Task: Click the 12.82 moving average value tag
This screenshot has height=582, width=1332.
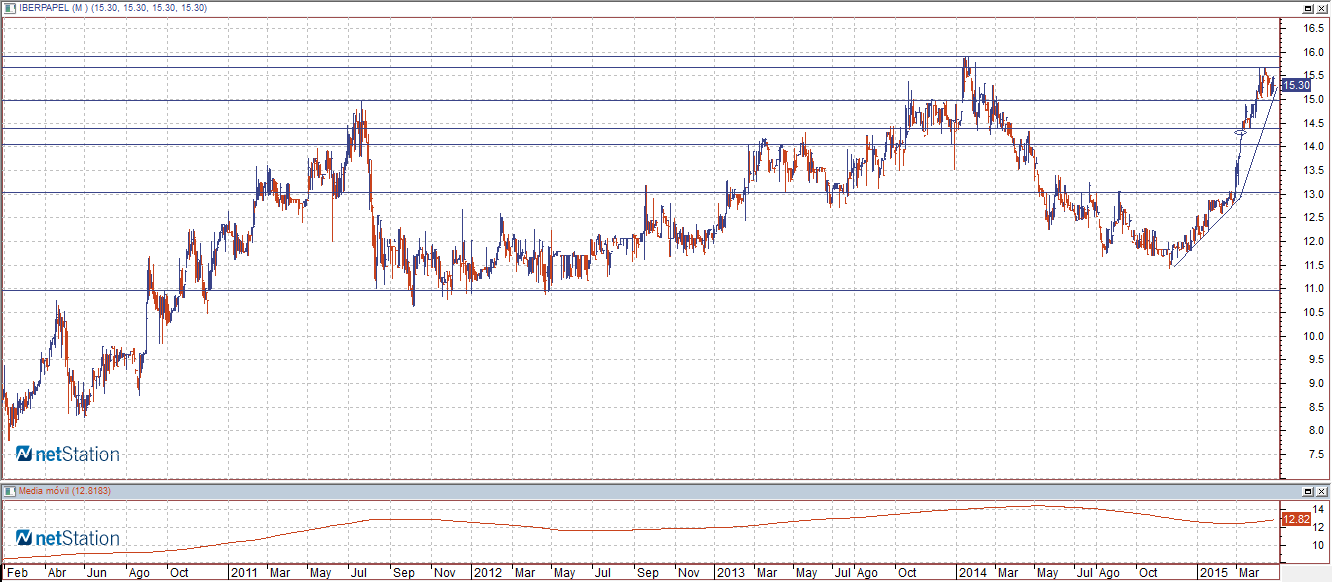Action: 1295,520
